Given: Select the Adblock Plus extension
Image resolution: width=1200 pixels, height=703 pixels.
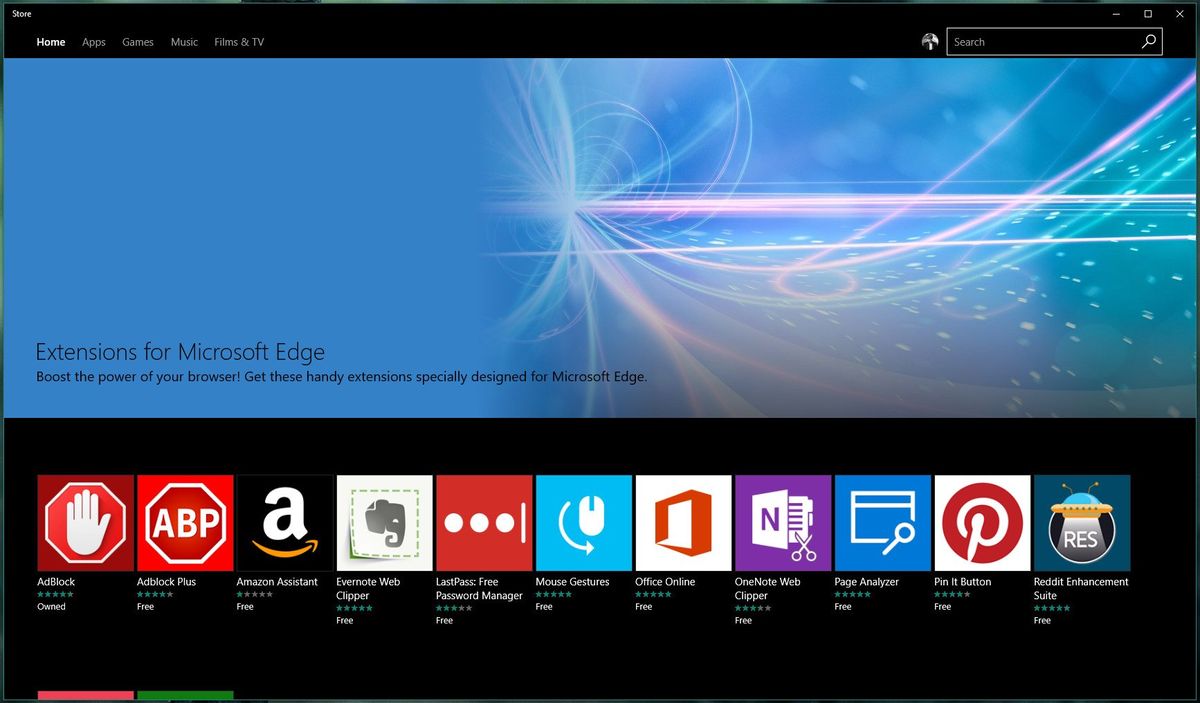Looking at the screenshot, I should coord(185,522).
